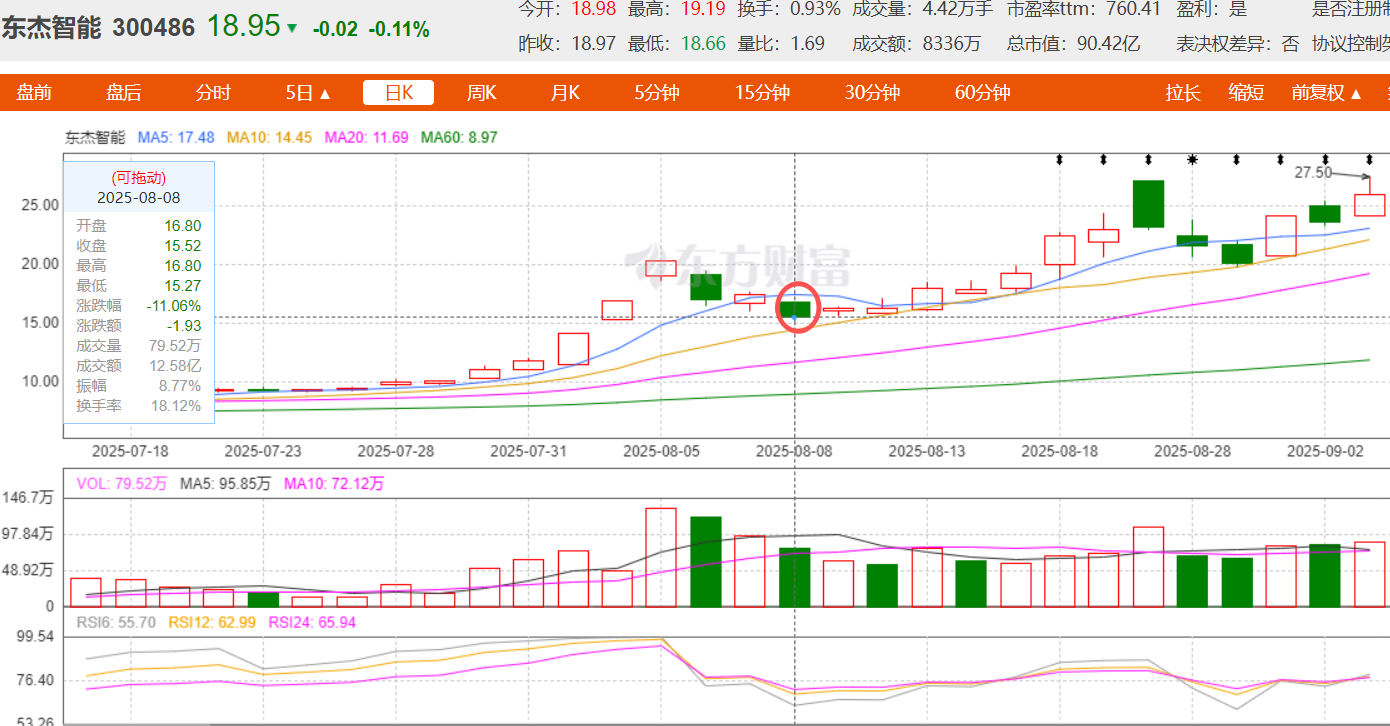The height and width of the screenshot is (726, 1390).
Task: Open the 分时 intraday chart tab
Action: coord(213,93)
